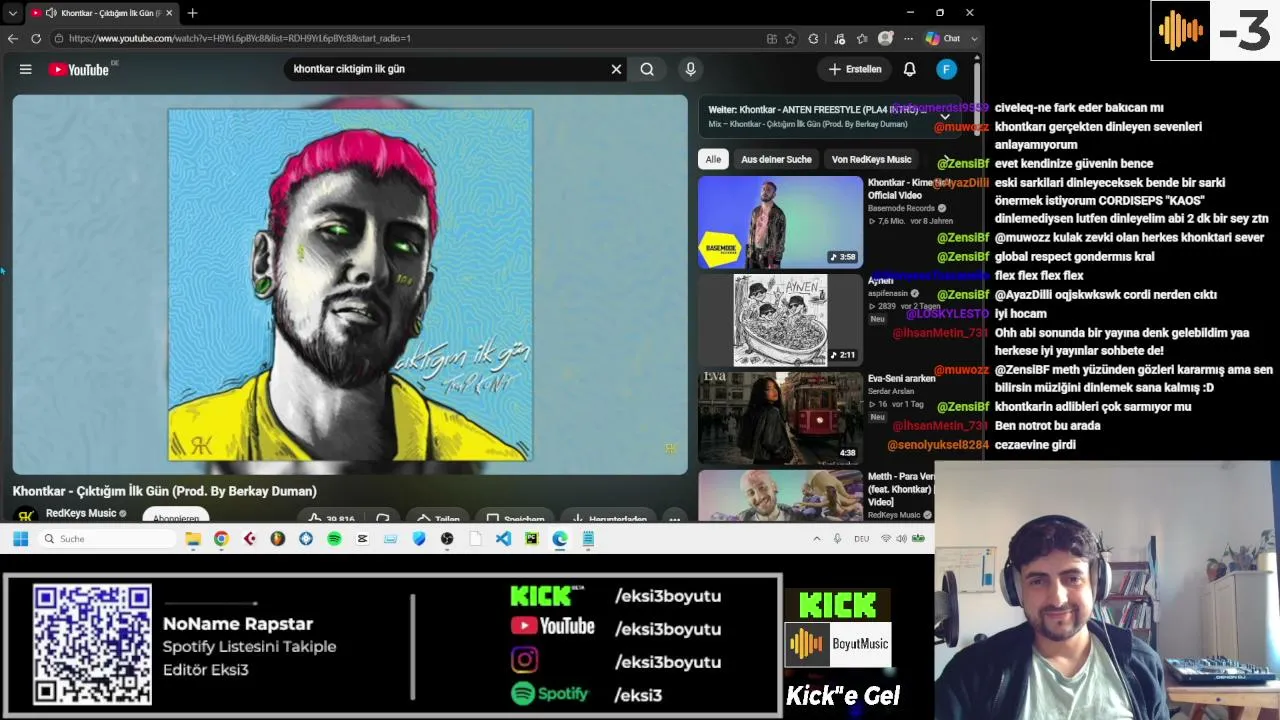Screen dimensions: 1280x720
Task: Open the Metth Para Ver video thumbnail
Action: tap(780, 496)
